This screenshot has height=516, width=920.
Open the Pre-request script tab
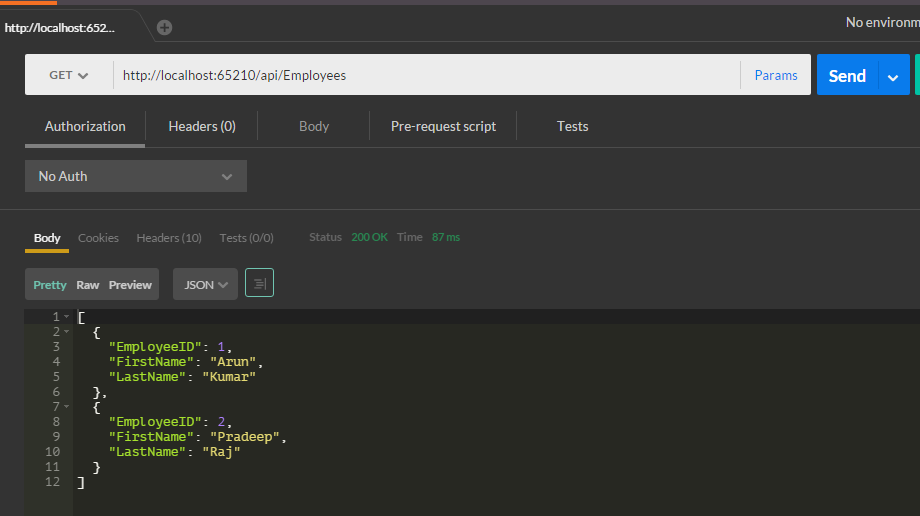coord(443,126)
